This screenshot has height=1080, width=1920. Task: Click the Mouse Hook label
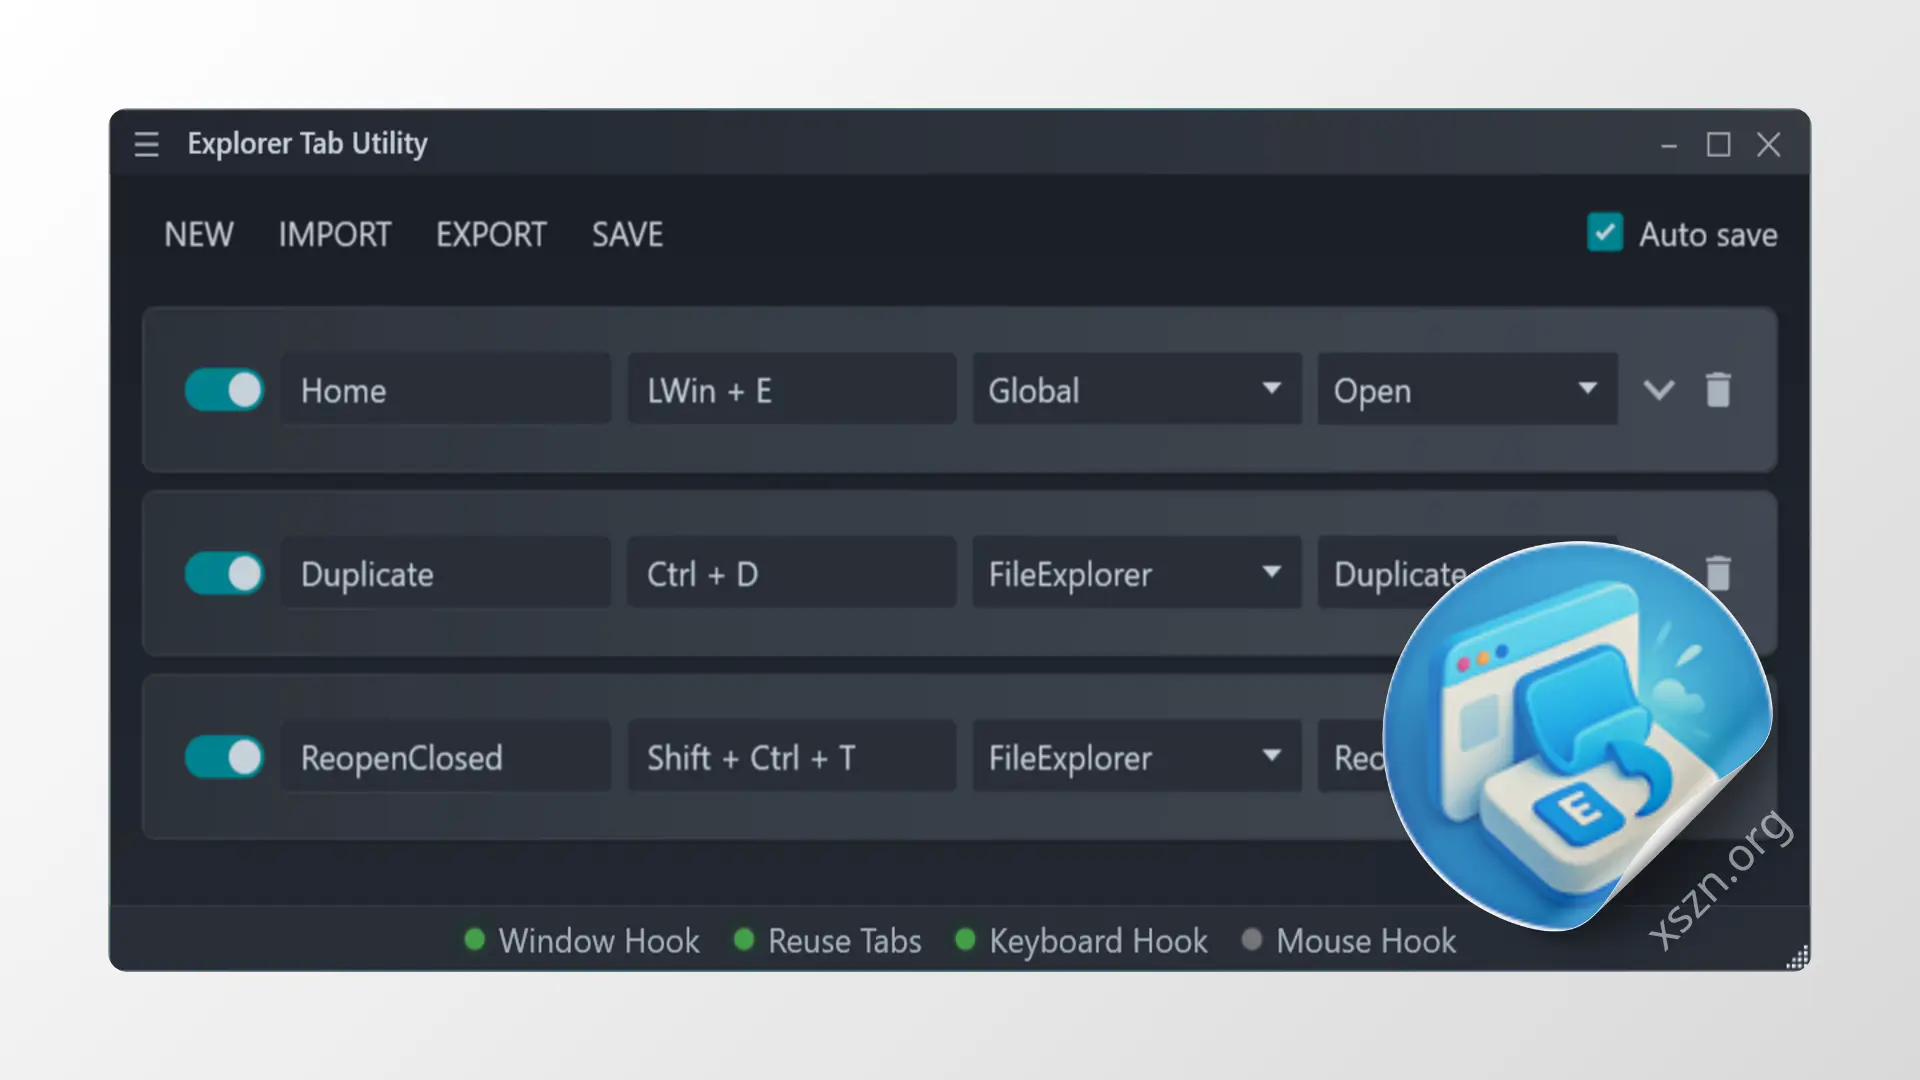(1366, 941)
